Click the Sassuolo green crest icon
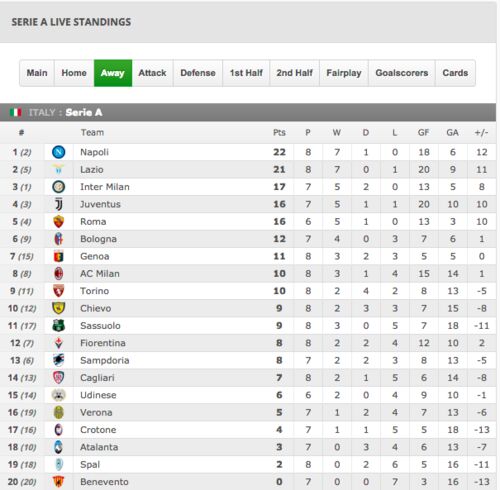500x490 pixels. click(x=59, y=325)
